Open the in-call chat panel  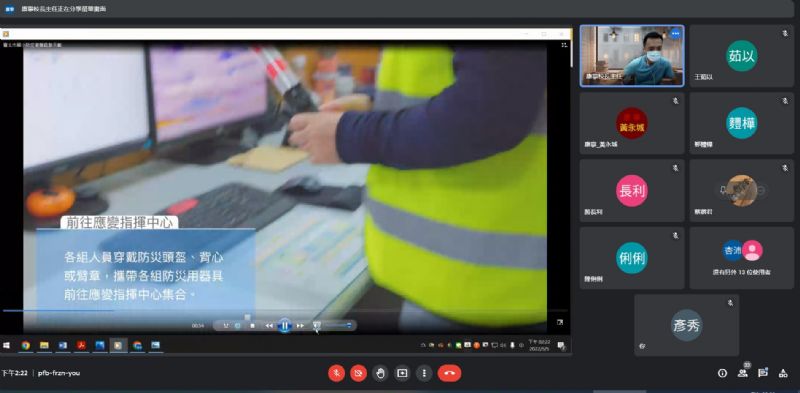coord(763,373)
